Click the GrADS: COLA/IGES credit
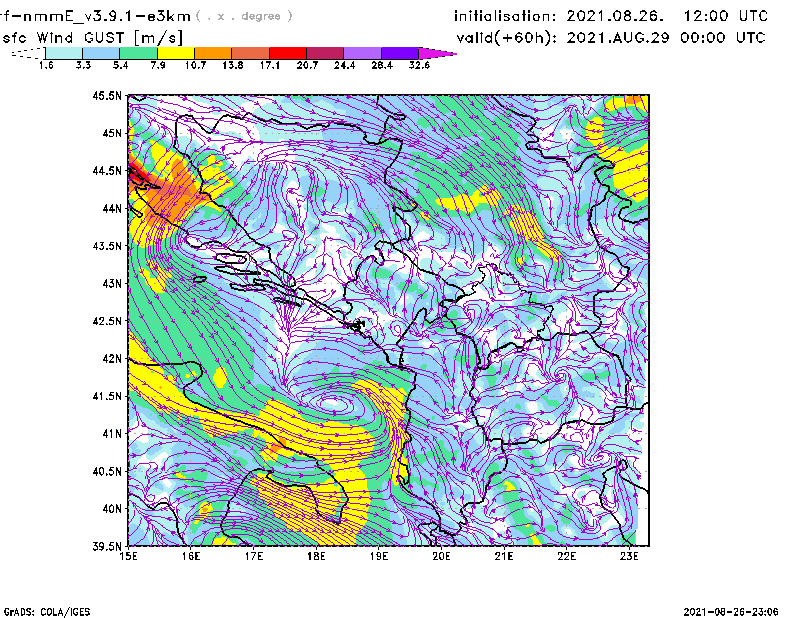The width and height of the screenshot is (800, 618). [x=47, y=612]
